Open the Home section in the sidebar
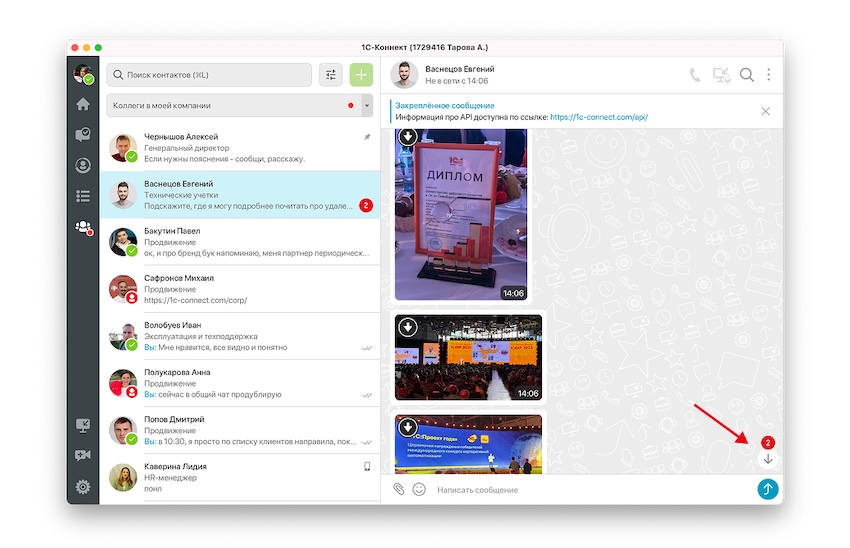The height and width of the screenshot is (548, 850). (x=83, y=104)
